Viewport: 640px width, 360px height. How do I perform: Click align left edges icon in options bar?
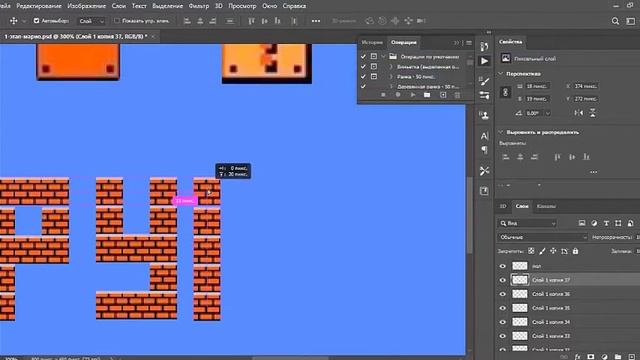(x=187, y=21)
